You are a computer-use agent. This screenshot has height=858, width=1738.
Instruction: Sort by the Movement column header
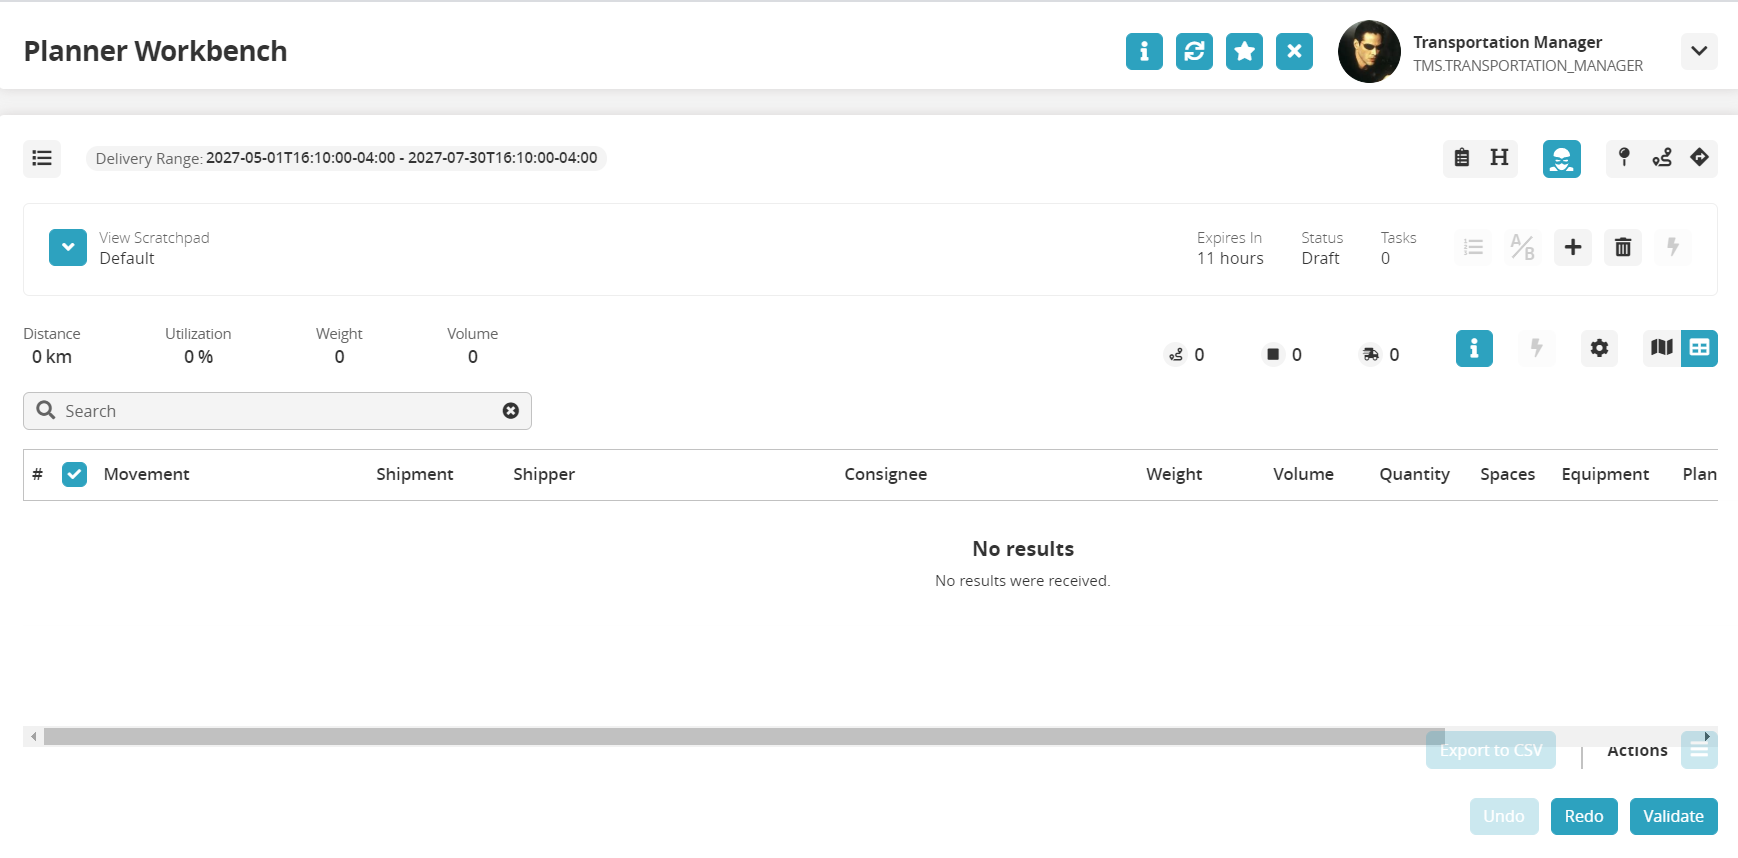146,474
